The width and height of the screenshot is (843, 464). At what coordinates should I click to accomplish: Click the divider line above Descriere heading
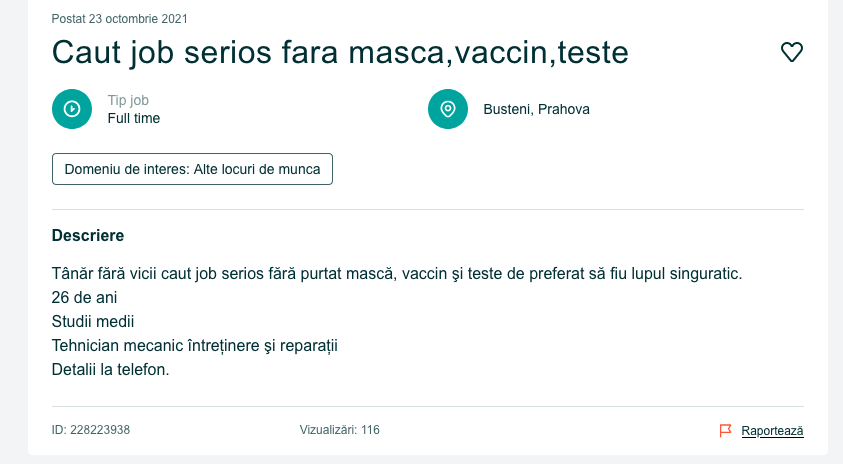click(x=428, y=209)
